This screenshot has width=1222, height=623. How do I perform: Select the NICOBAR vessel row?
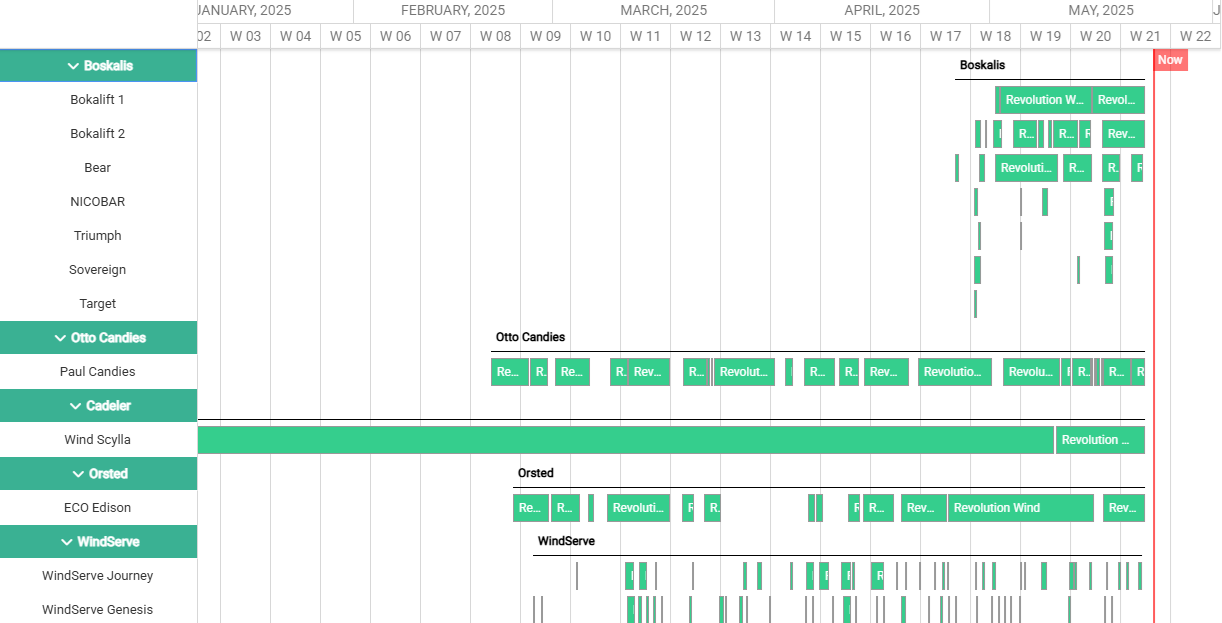pyautogui.click(x=98, y=202)
